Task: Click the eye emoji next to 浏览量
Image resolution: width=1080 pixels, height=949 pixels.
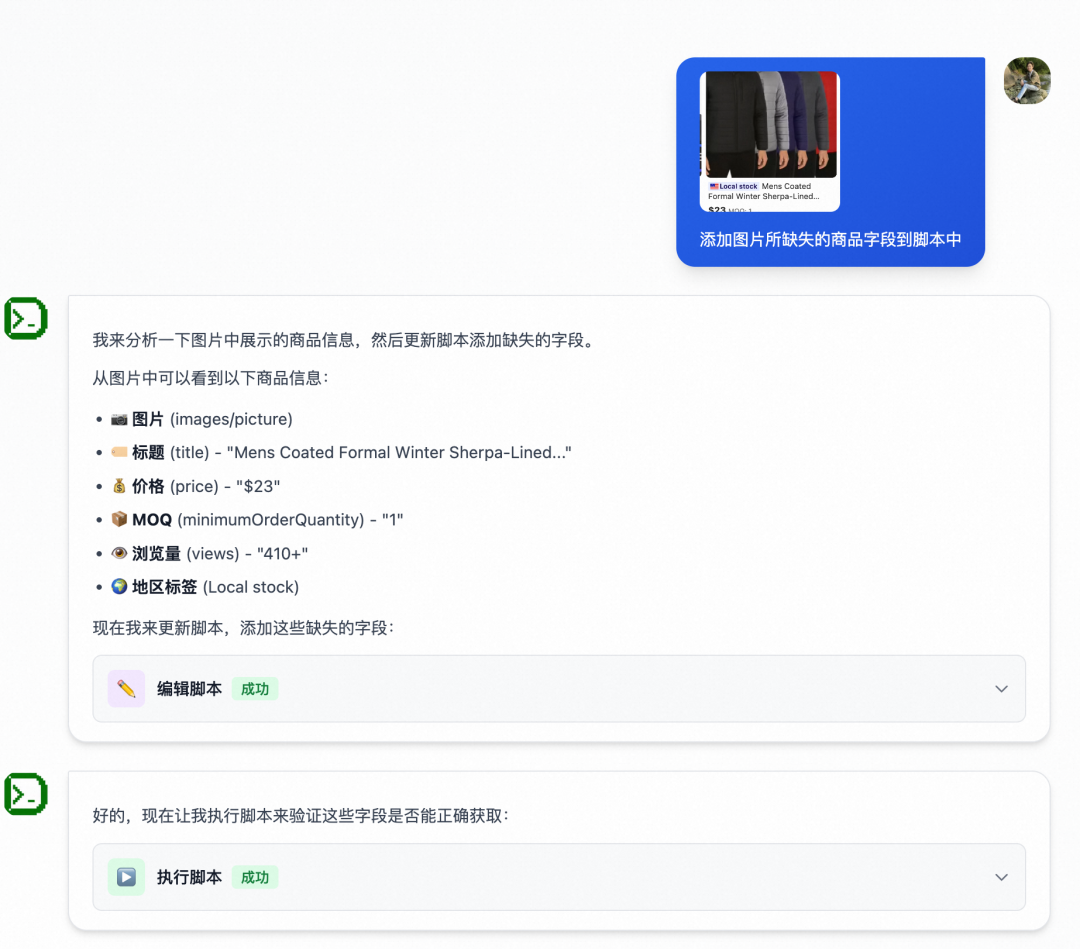Action: pos(118,553)
